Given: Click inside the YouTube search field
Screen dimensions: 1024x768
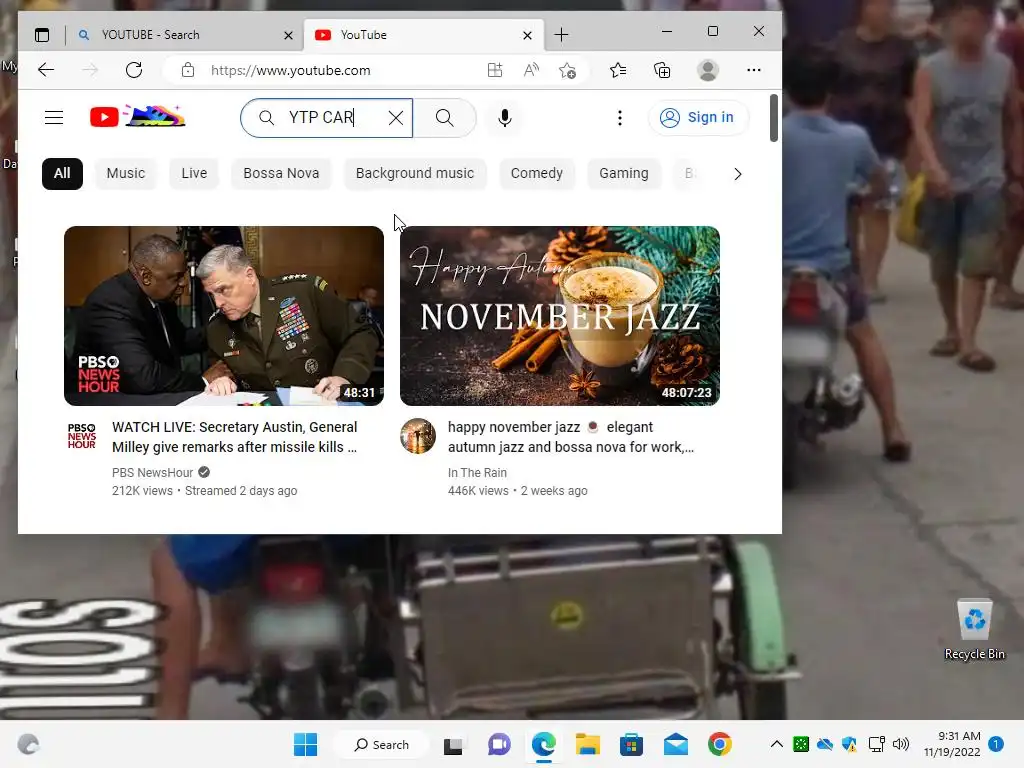Looking at the screenshot, I should pyautogui.click(x=327, y=118).
